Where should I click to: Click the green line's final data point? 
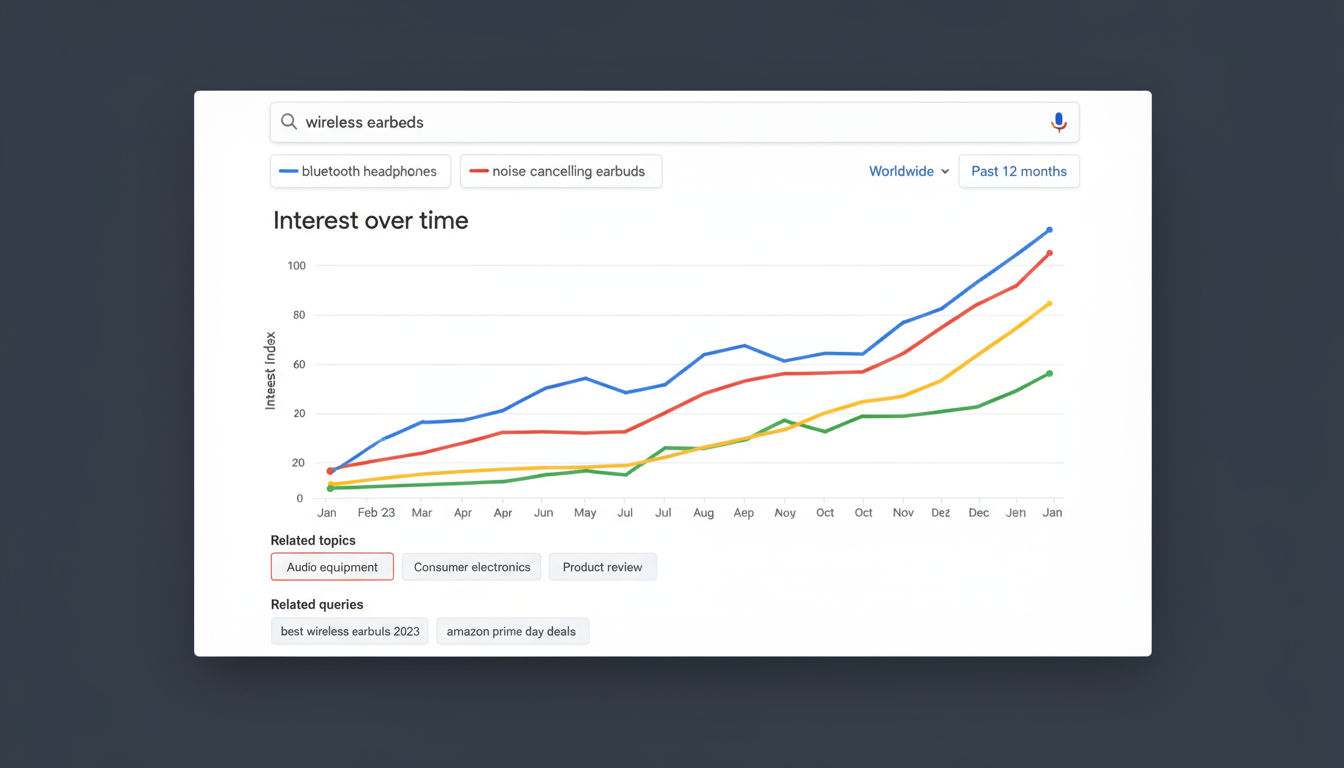tap(1049, 374)
